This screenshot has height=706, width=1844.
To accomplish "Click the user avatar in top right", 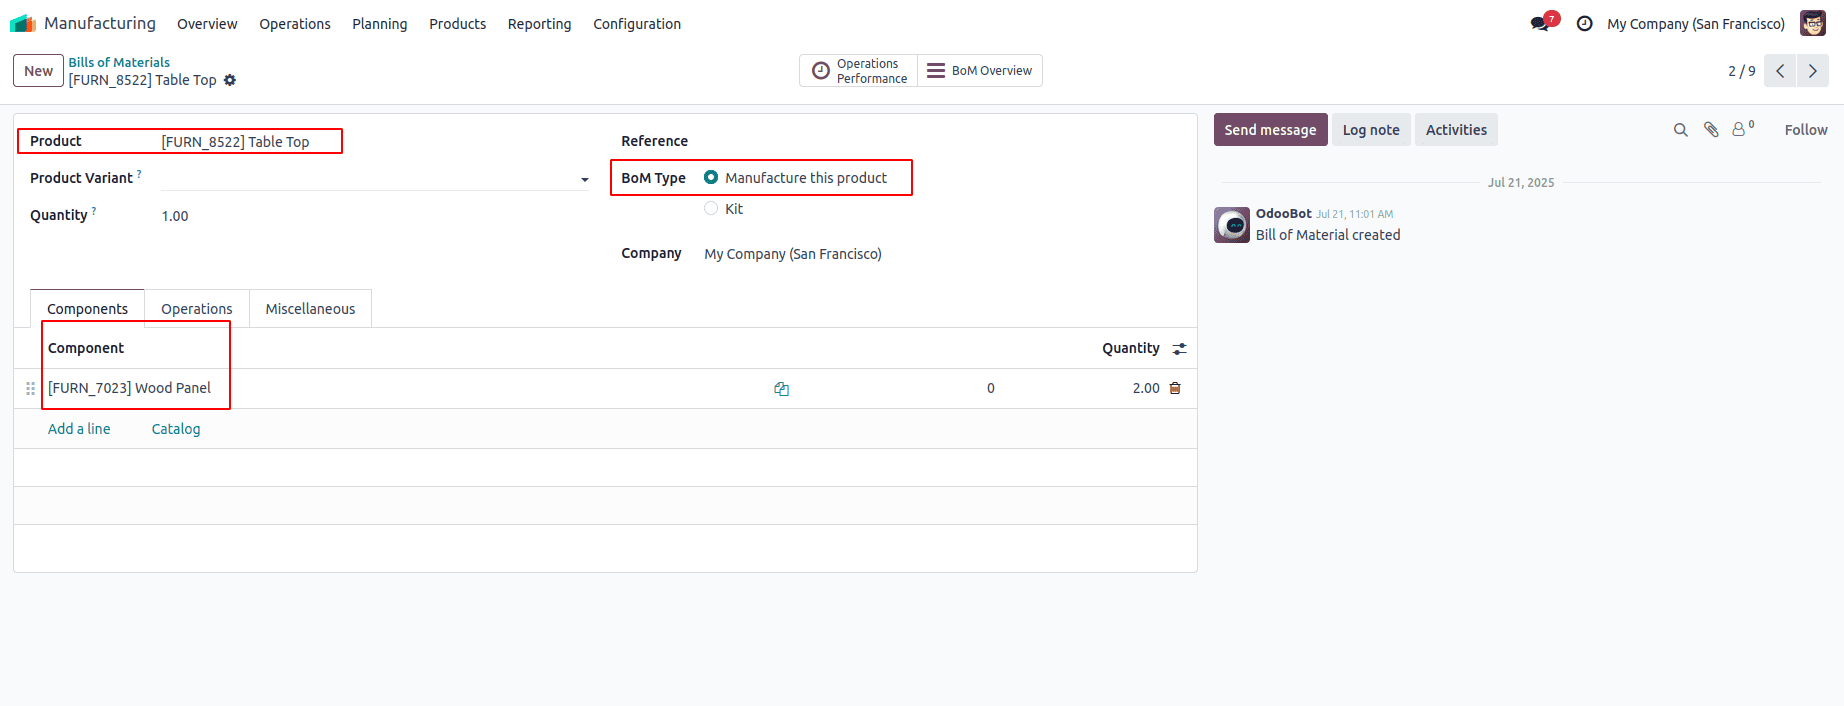I will tap(1813, 23).
